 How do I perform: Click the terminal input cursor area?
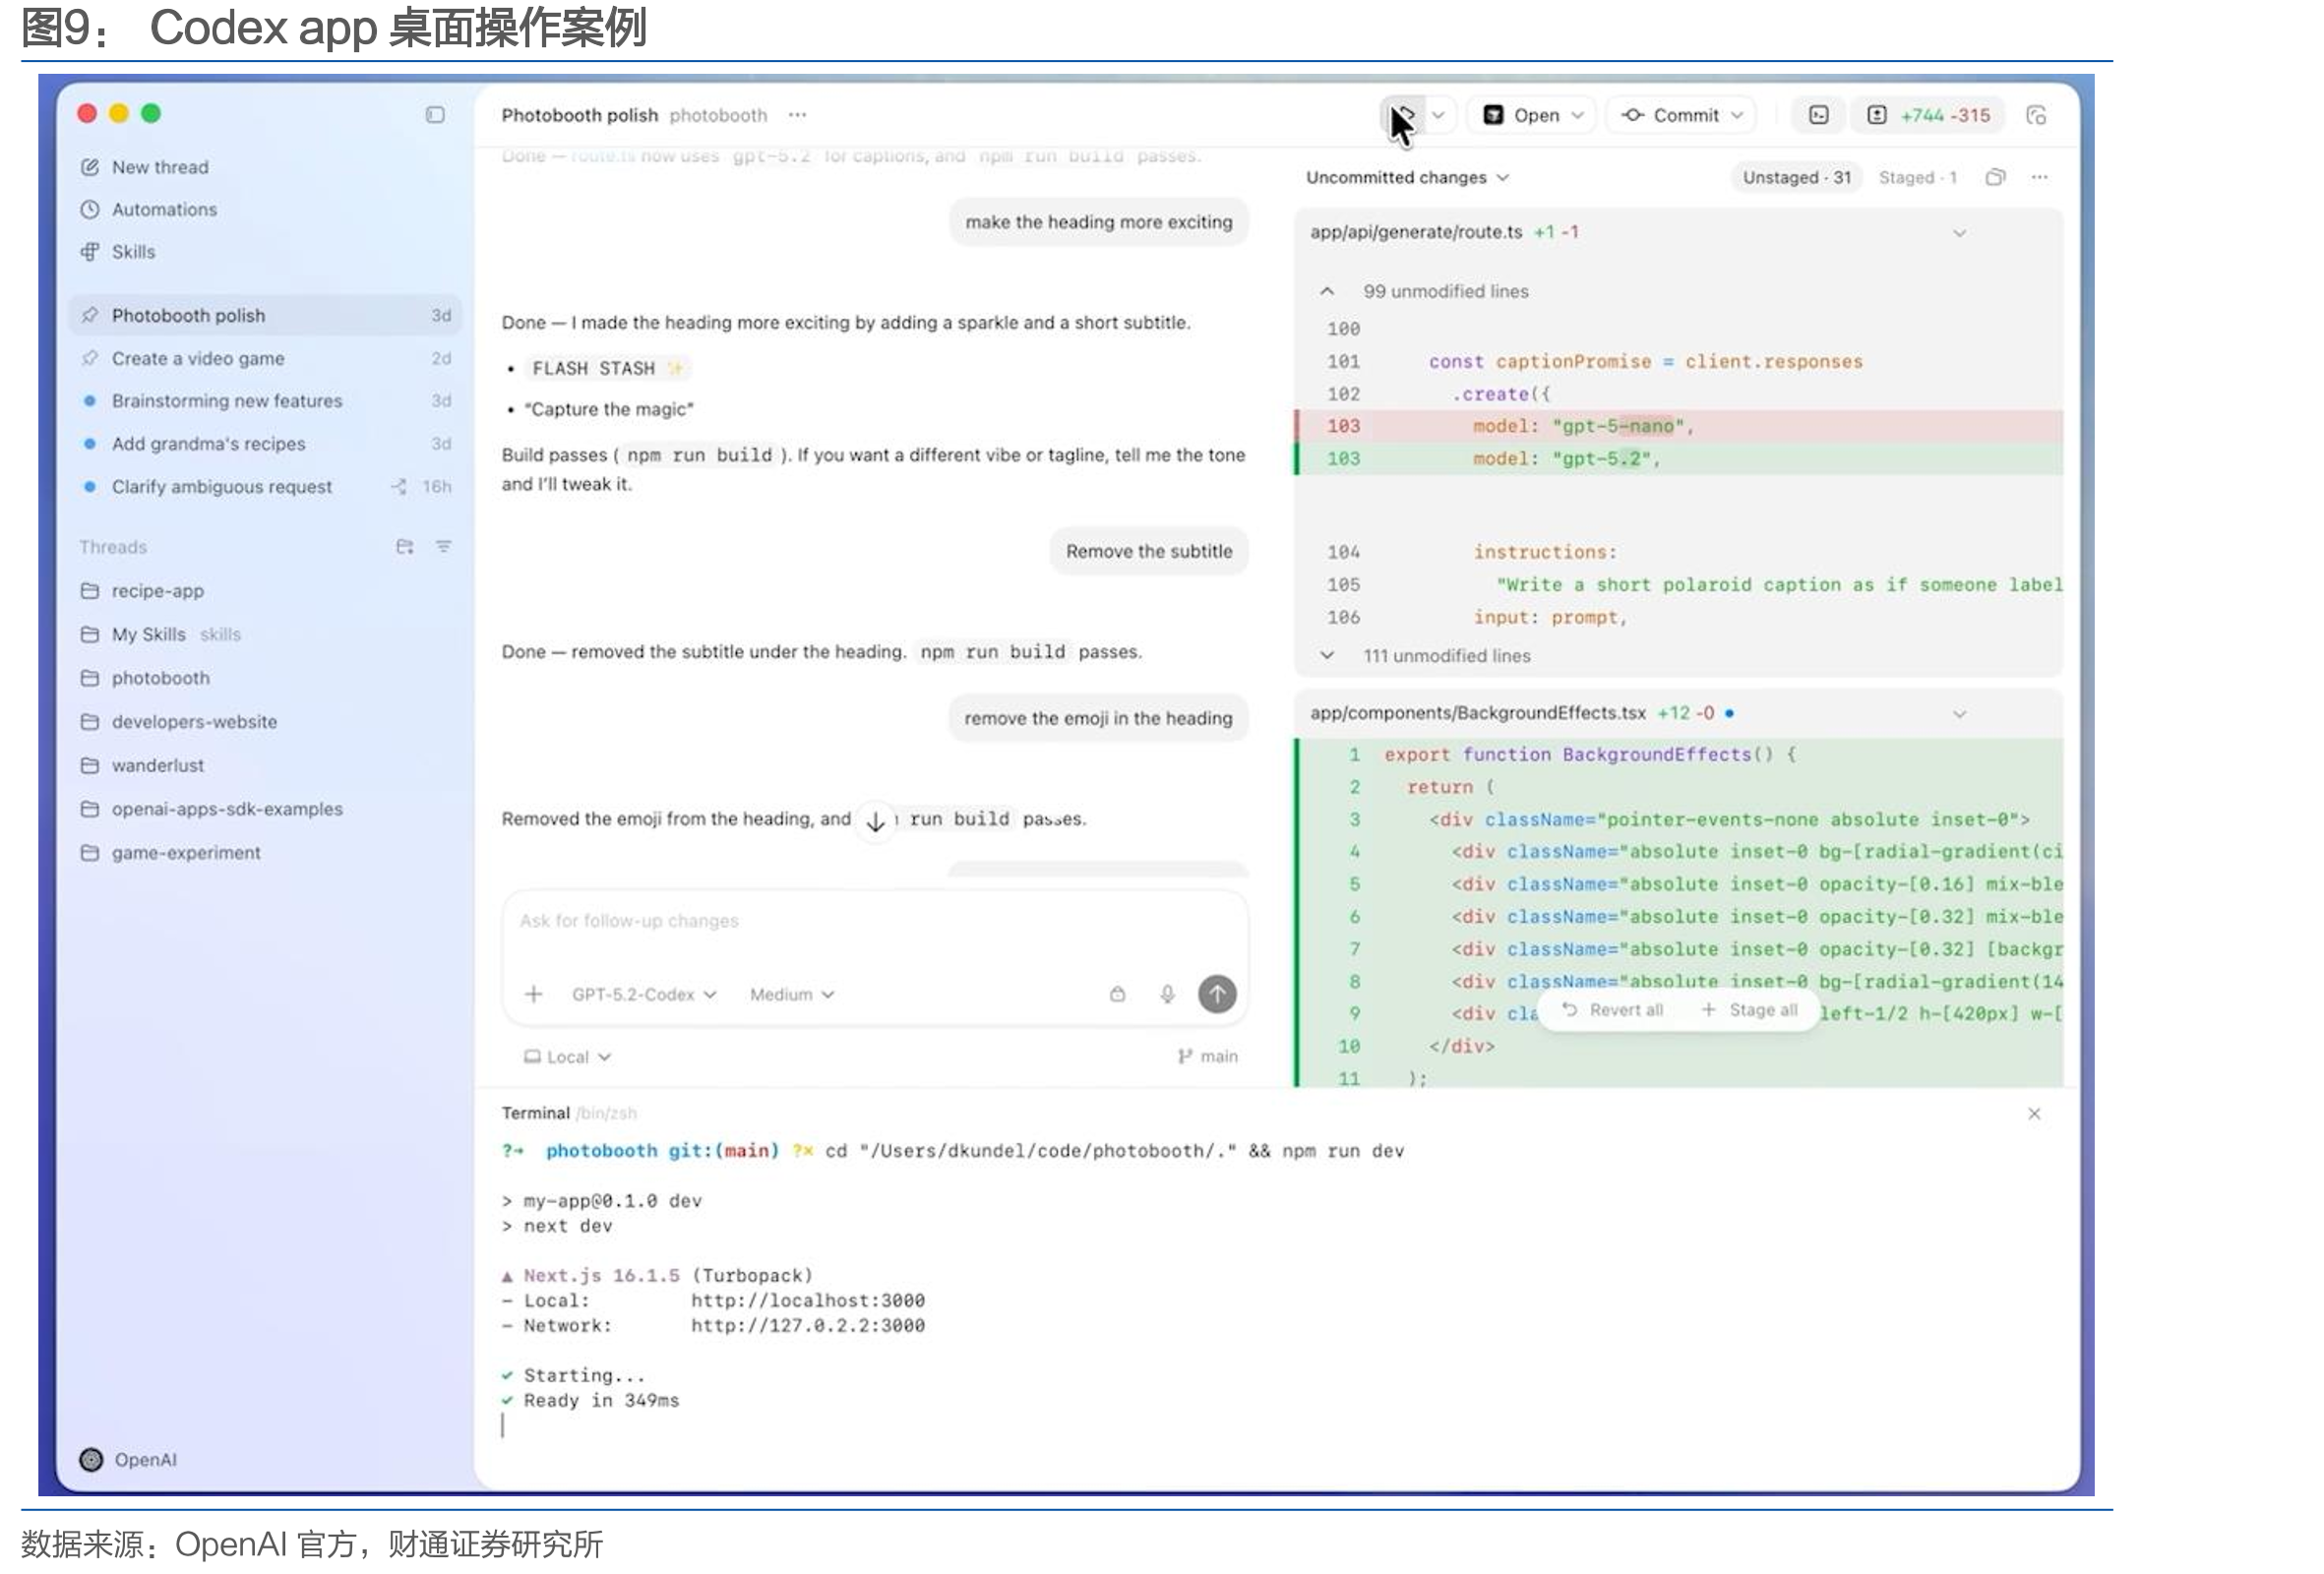point(503,1425)
